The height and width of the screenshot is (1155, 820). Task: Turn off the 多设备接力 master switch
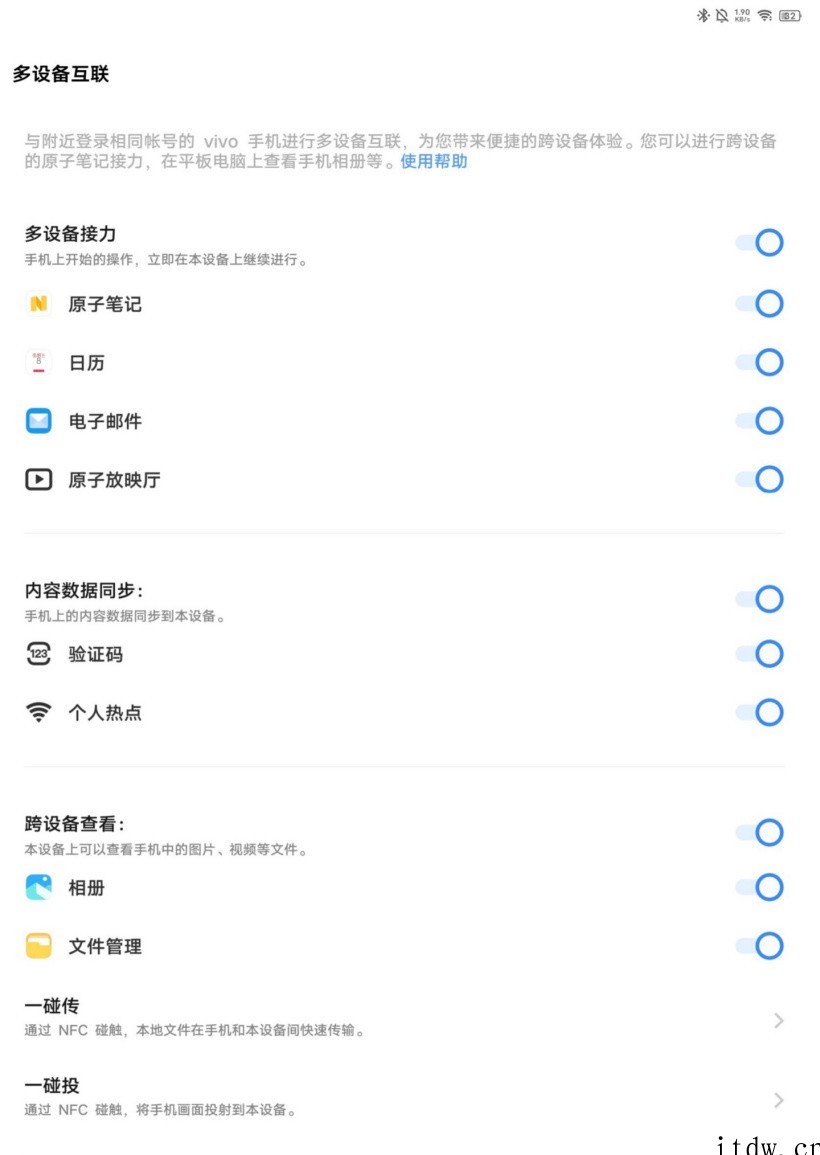coord(759,243)
